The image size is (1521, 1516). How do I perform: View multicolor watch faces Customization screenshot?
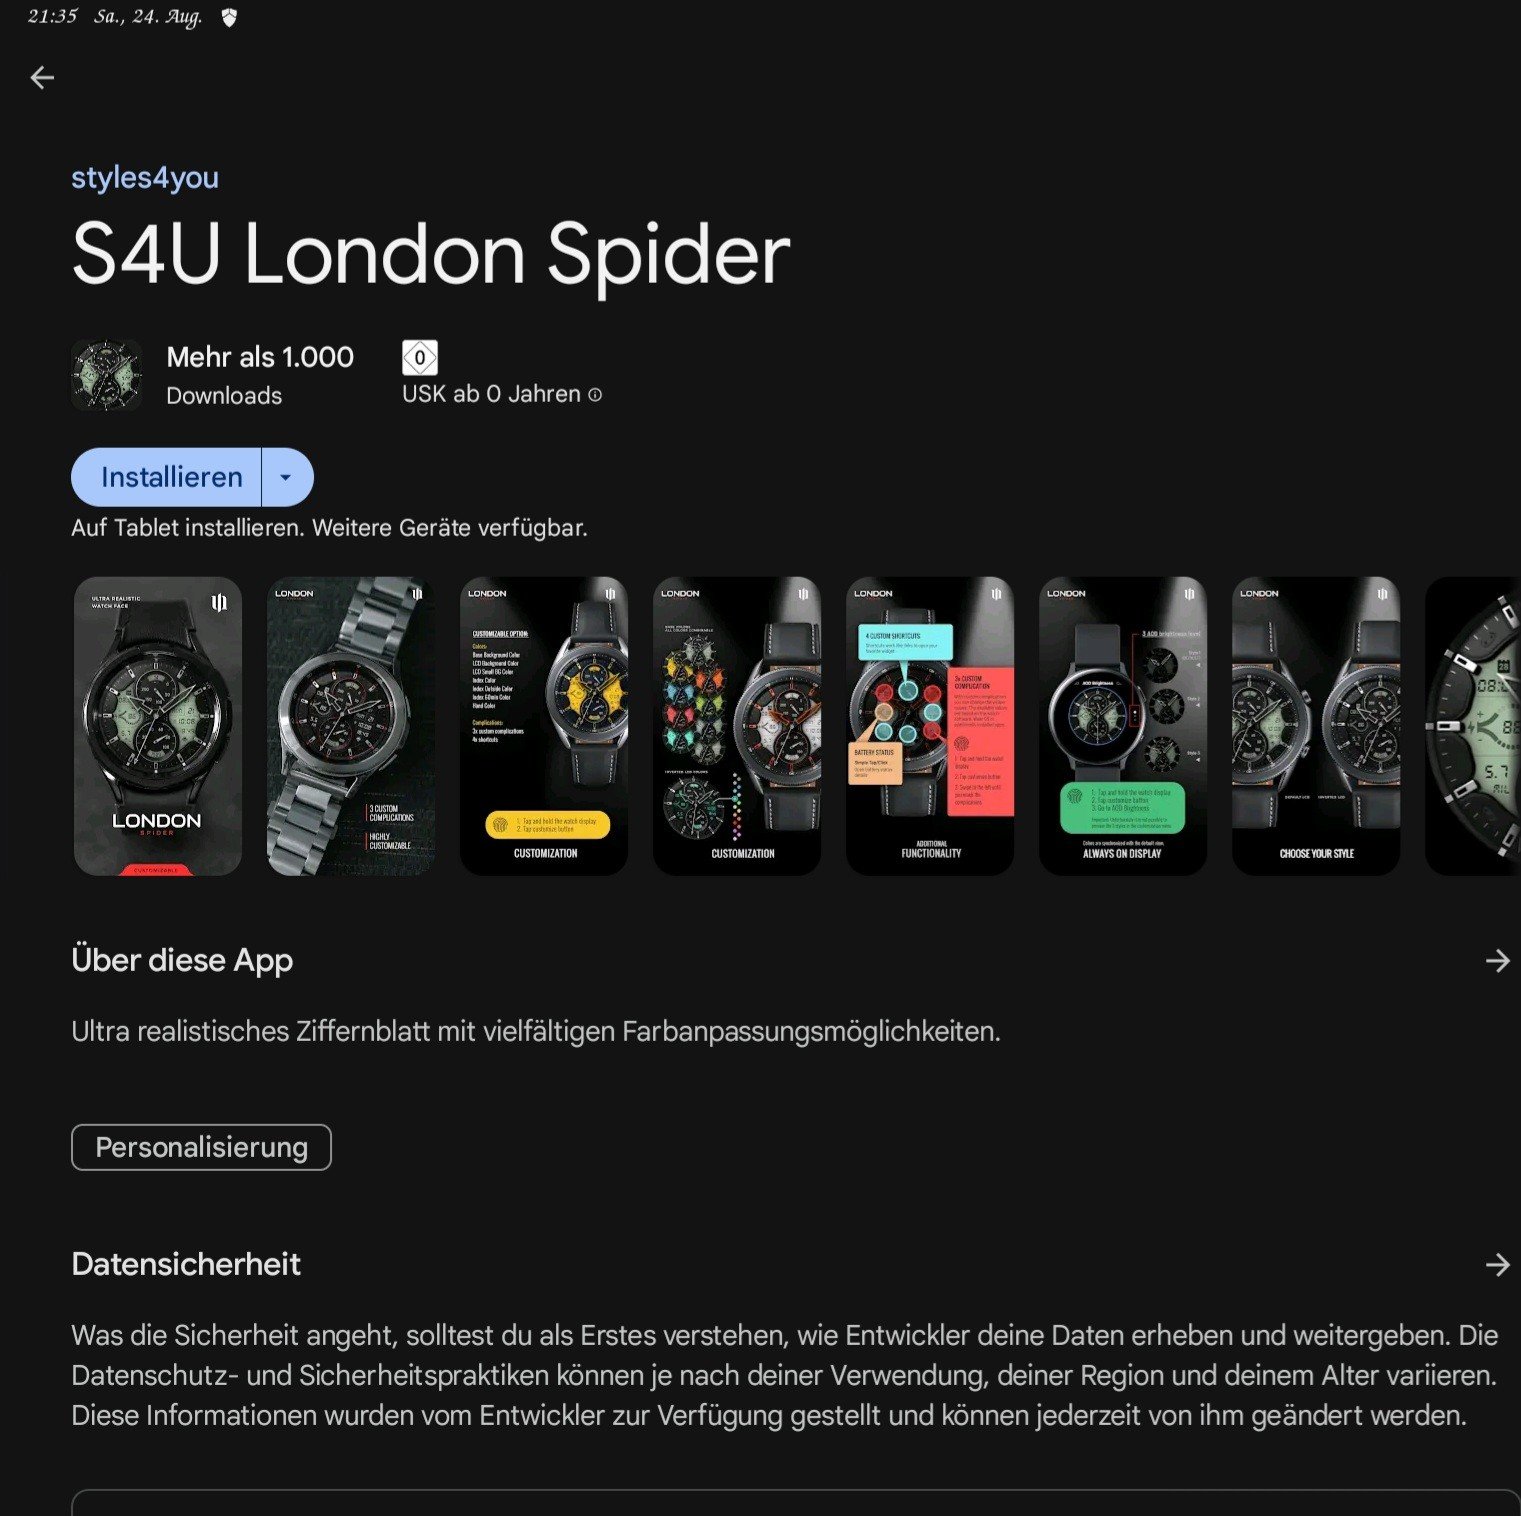tap(737, 726)
